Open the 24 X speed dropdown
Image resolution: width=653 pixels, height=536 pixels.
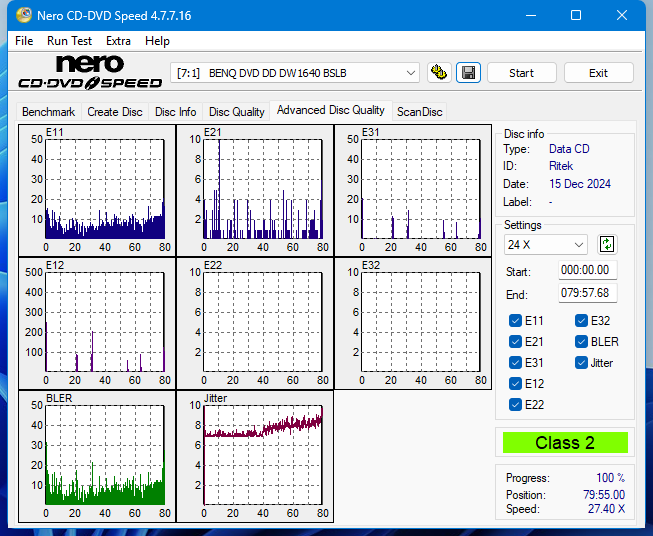point(546,244)
